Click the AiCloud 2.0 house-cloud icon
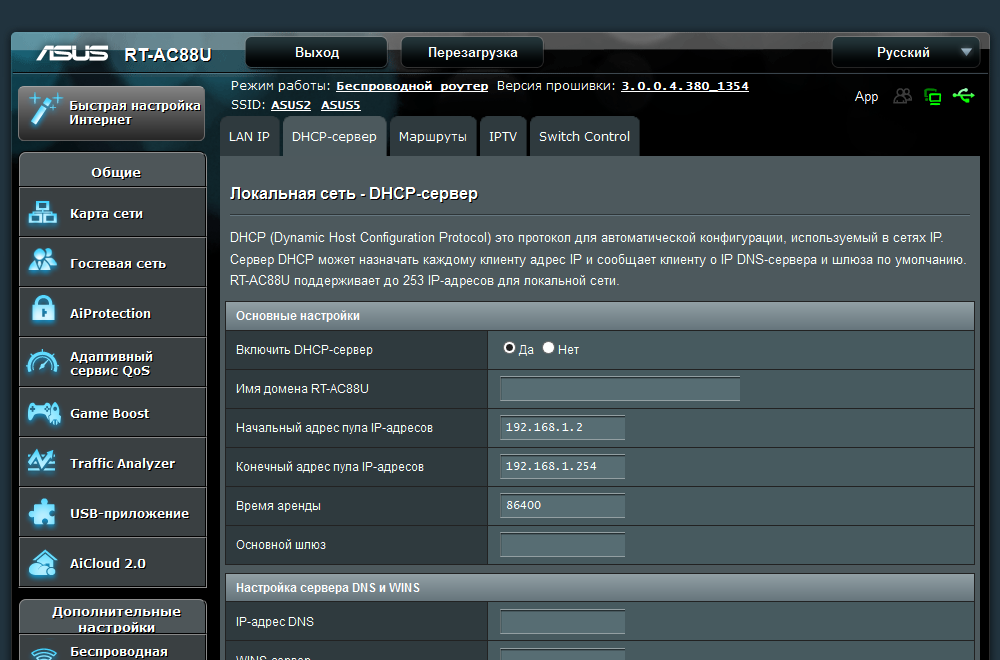This screenshot has height=660, width=1000. pyautogui.click(x=43, y=562)
